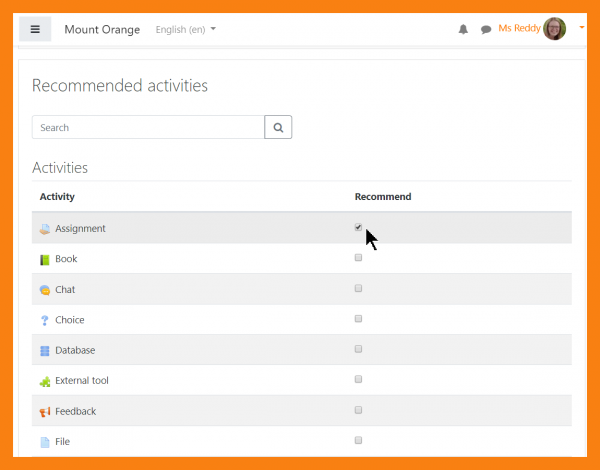Focus the Search input field

tap(148, 127)
